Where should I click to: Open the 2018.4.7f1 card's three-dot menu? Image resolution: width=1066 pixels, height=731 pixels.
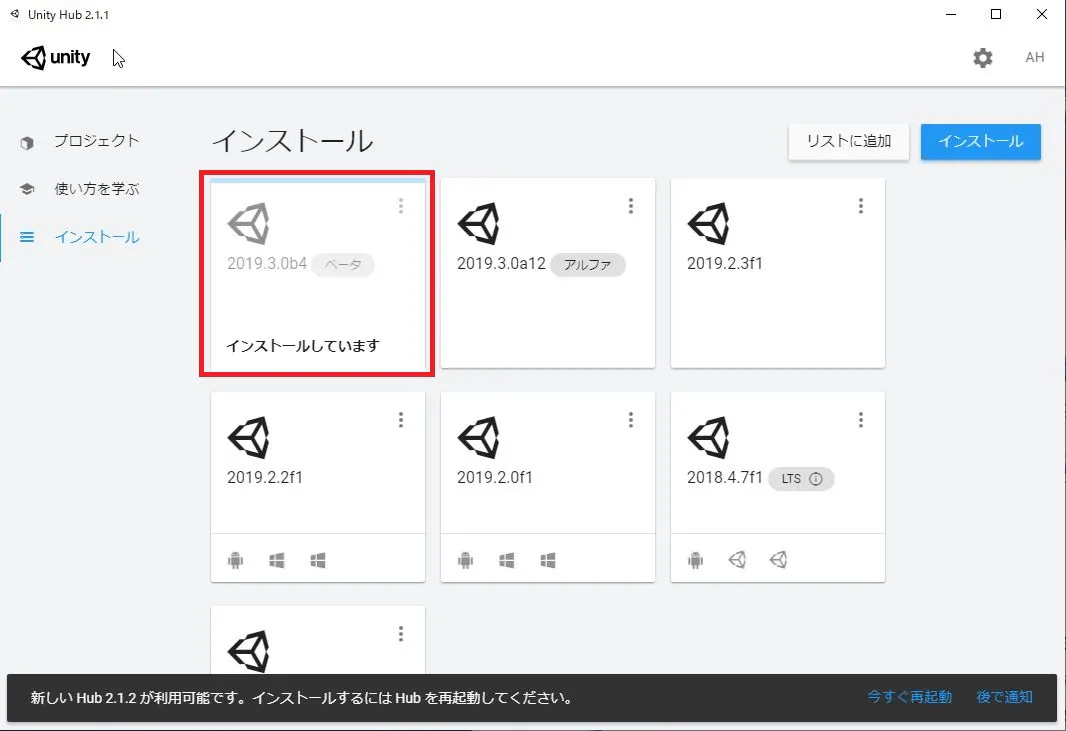pyautogui.click(x=861, y=420)
